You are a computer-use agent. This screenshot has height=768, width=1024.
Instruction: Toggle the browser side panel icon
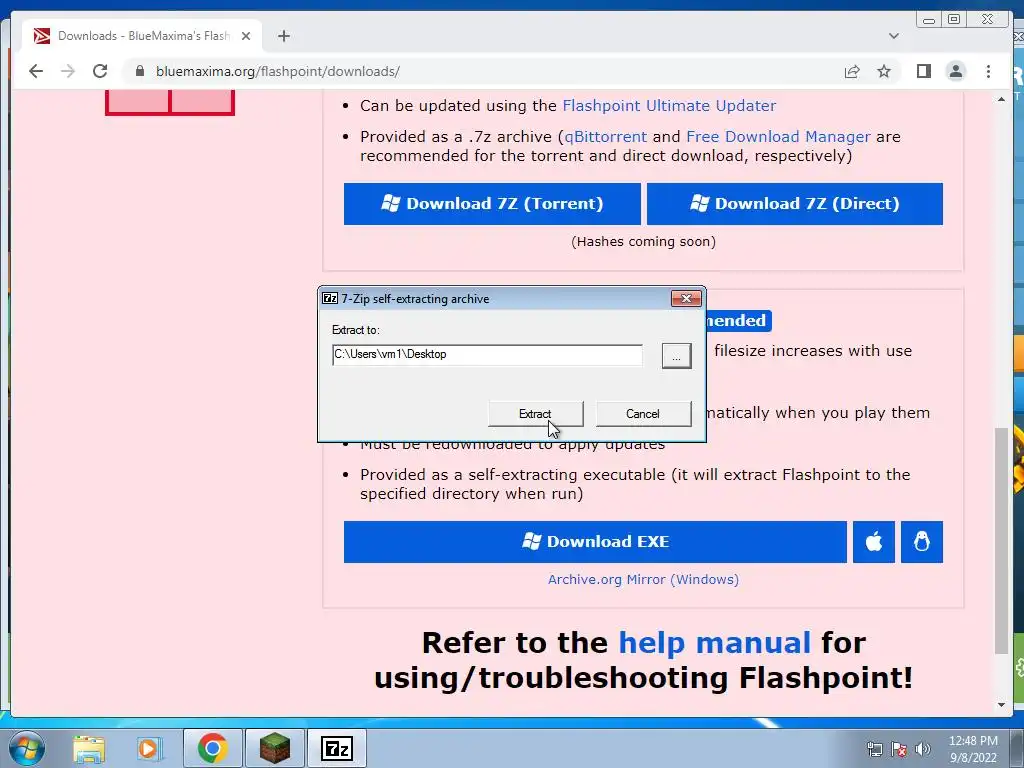pyautogui.click(x=923, y=71)
